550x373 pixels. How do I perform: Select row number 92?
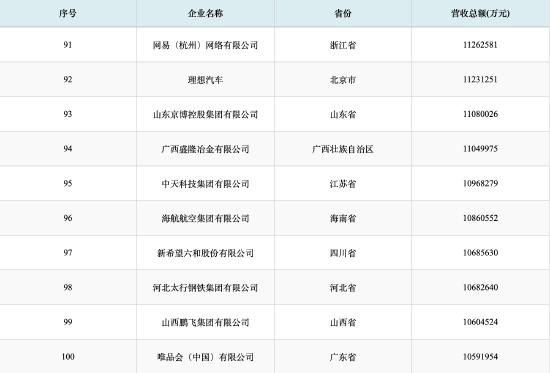68,79
